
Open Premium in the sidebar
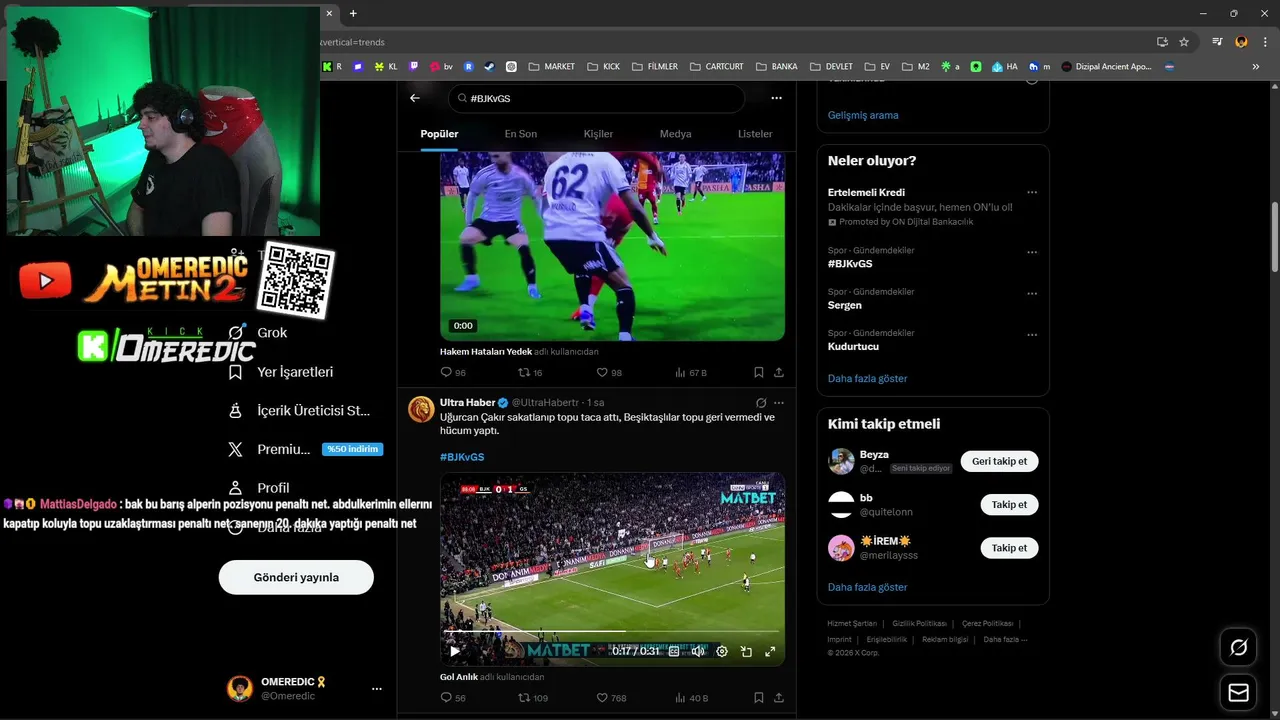305,449
